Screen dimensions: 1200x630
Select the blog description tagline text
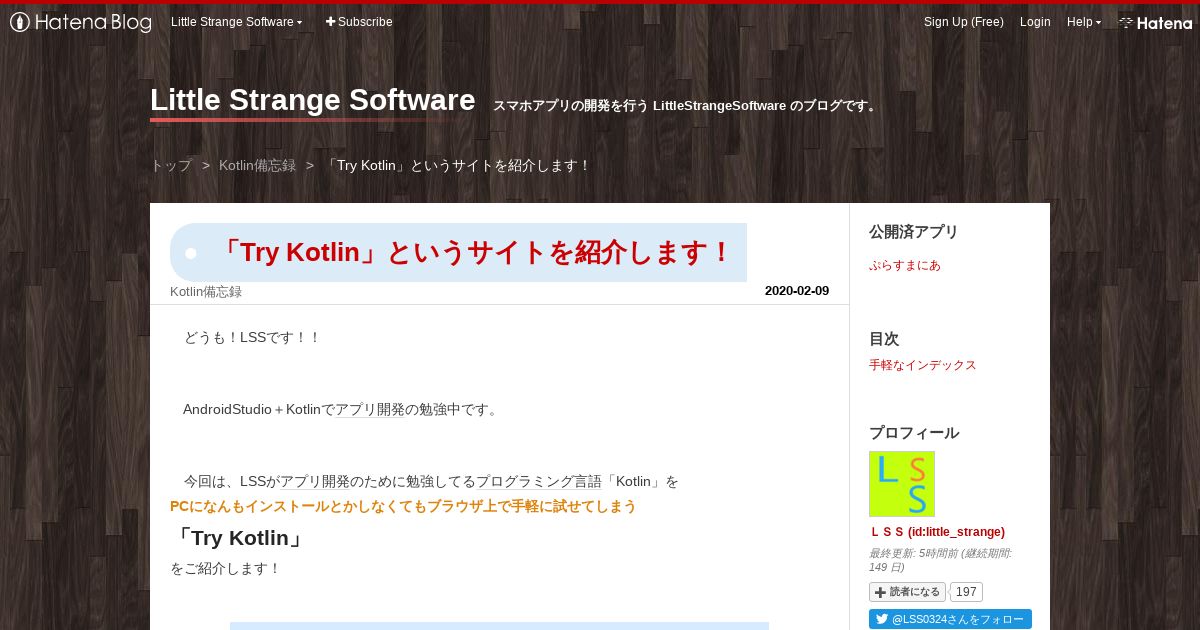686,106
